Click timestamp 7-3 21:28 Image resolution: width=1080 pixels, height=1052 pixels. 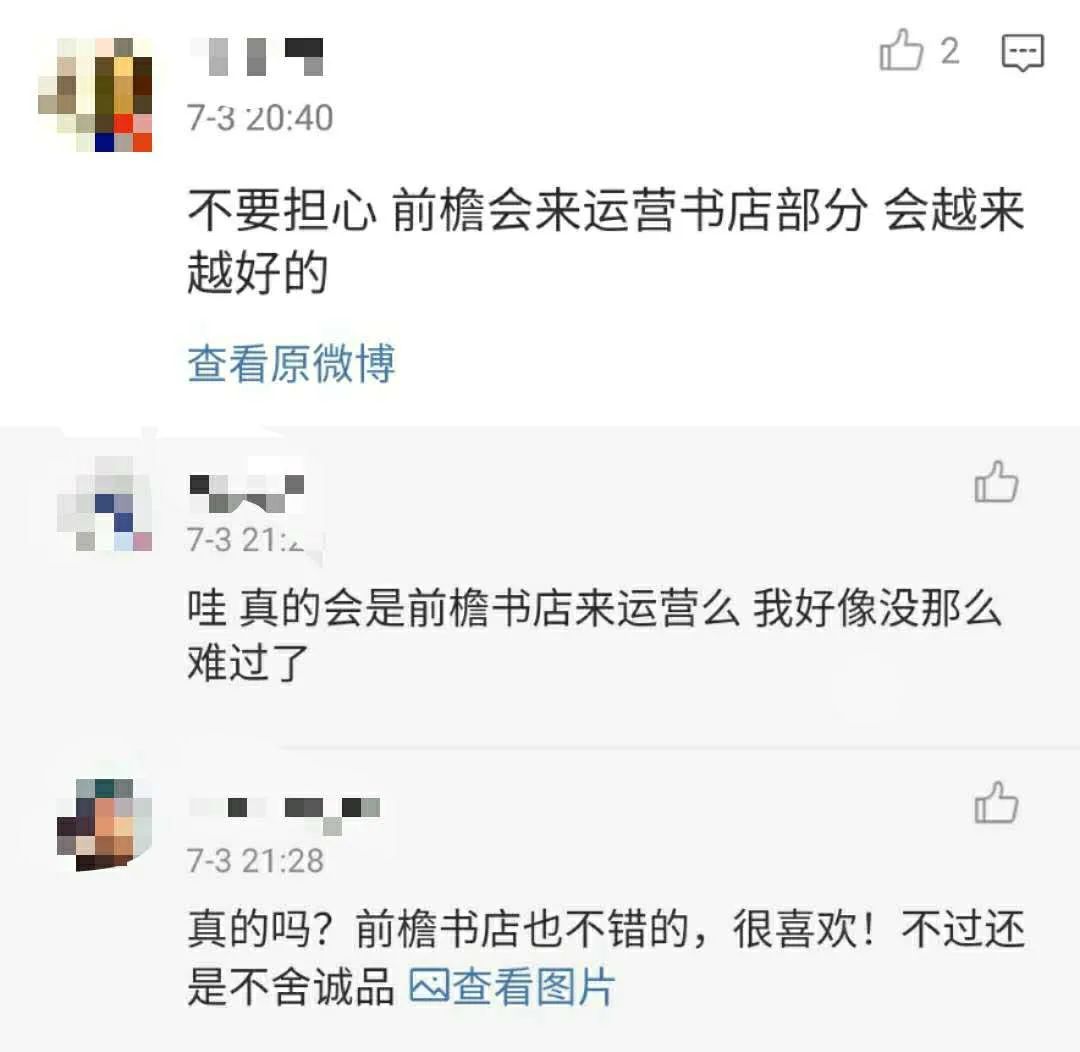point(256,861)
